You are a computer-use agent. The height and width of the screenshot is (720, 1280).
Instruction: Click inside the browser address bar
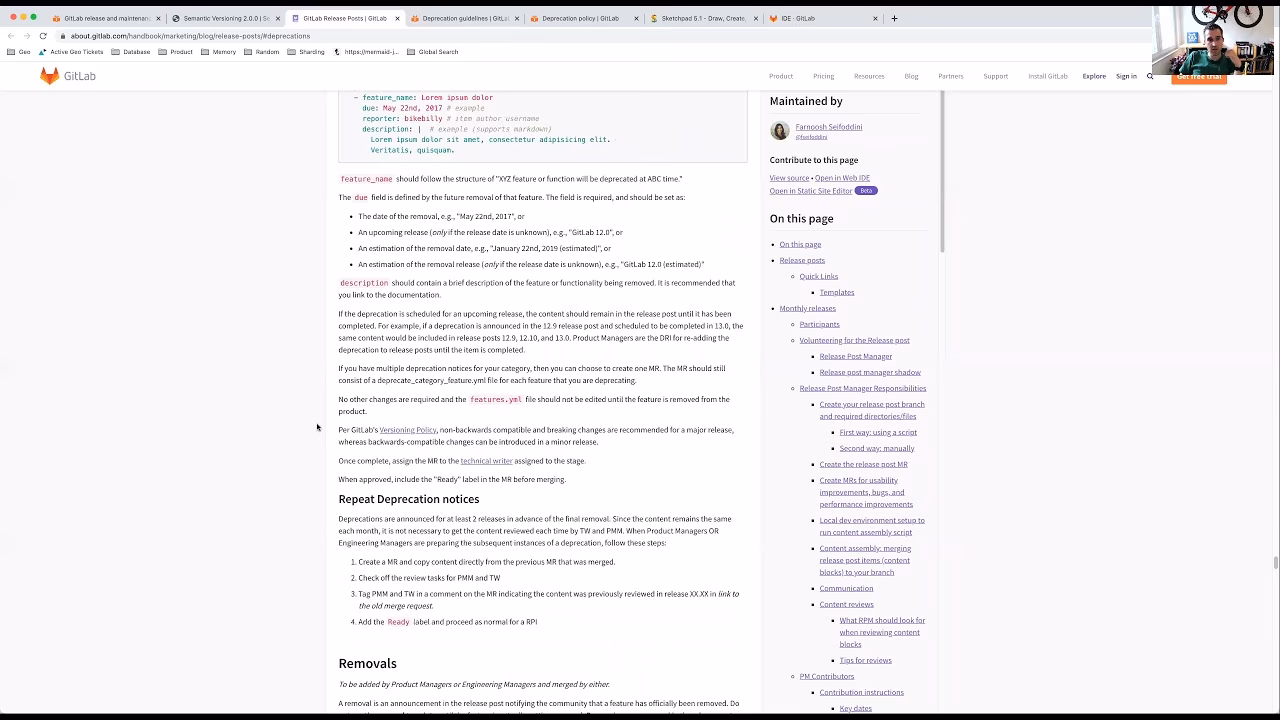(x=300, y=35)
